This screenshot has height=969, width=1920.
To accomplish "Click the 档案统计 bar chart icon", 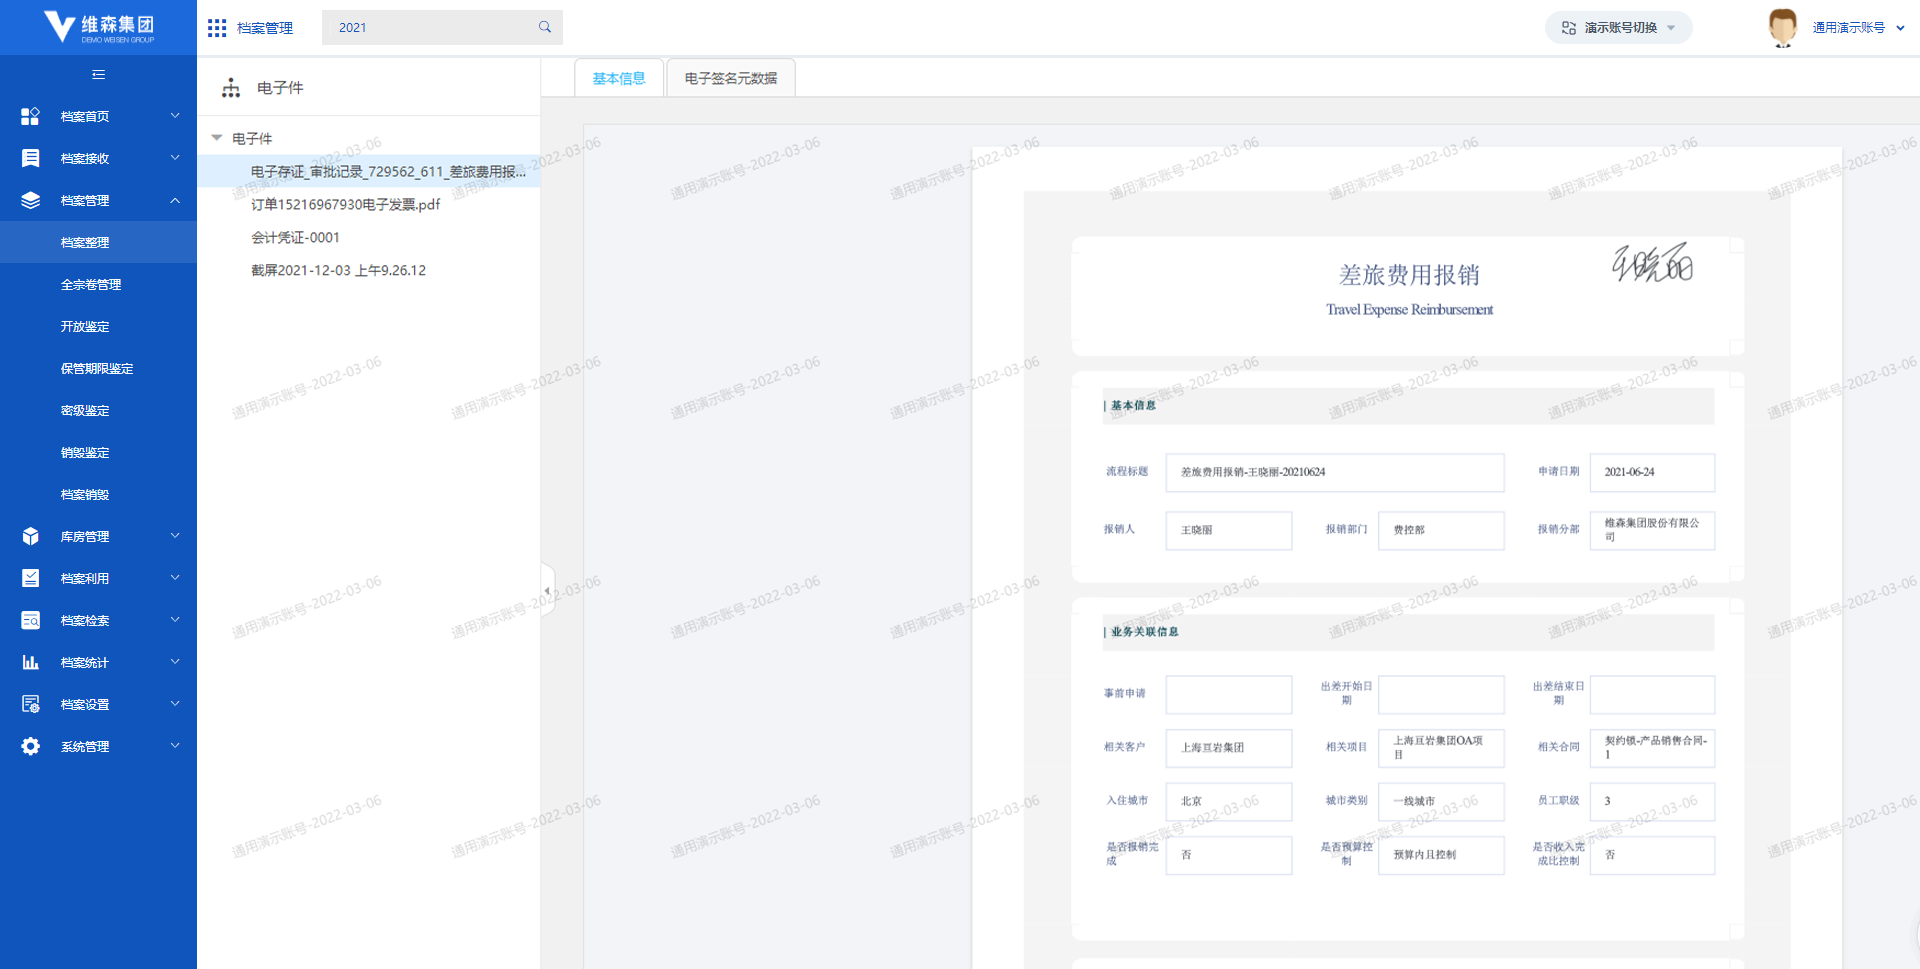I will coord(30,662).
